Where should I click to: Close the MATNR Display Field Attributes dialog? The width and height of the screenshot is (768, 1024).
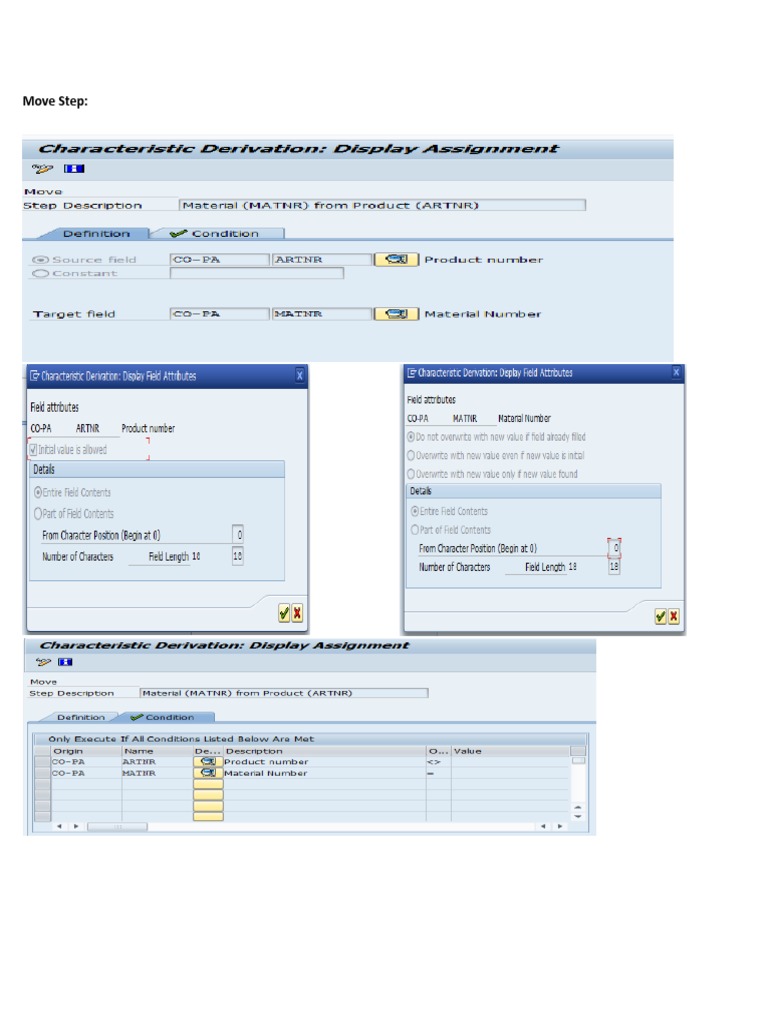[677, 372]
